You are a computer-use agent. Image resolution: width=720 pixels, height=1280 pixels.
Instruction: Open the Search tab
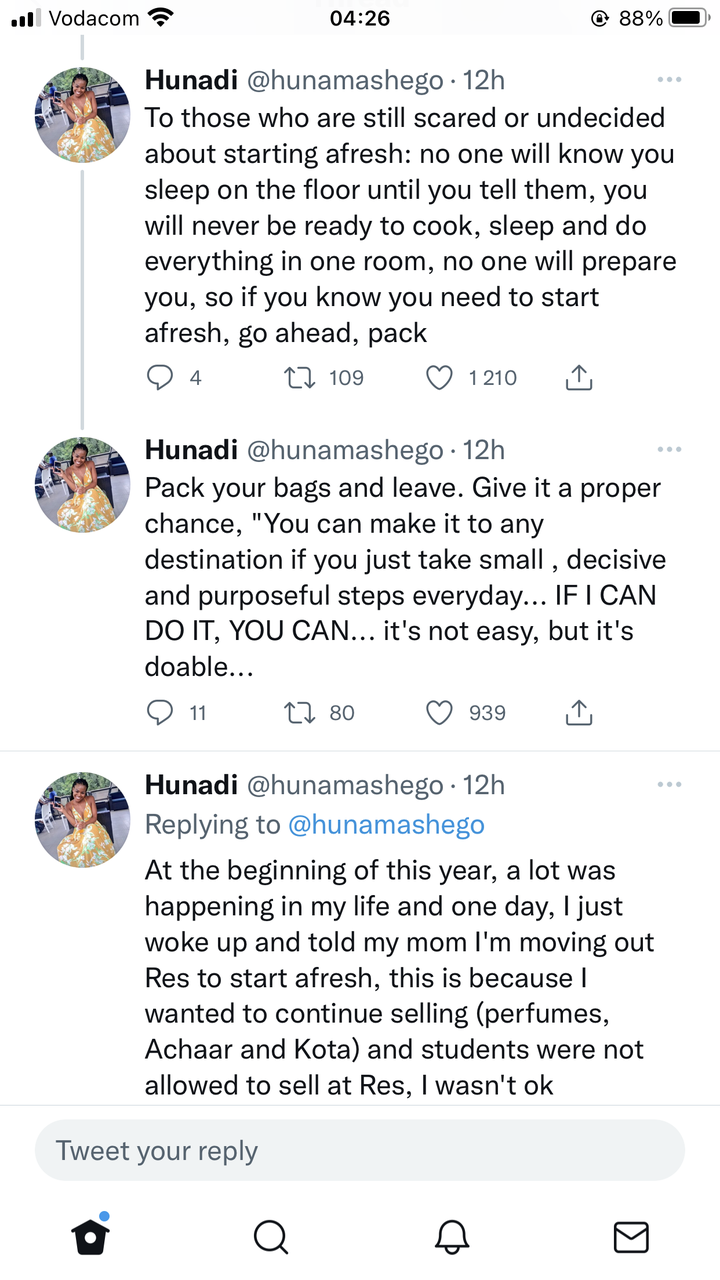point(270,1236)
